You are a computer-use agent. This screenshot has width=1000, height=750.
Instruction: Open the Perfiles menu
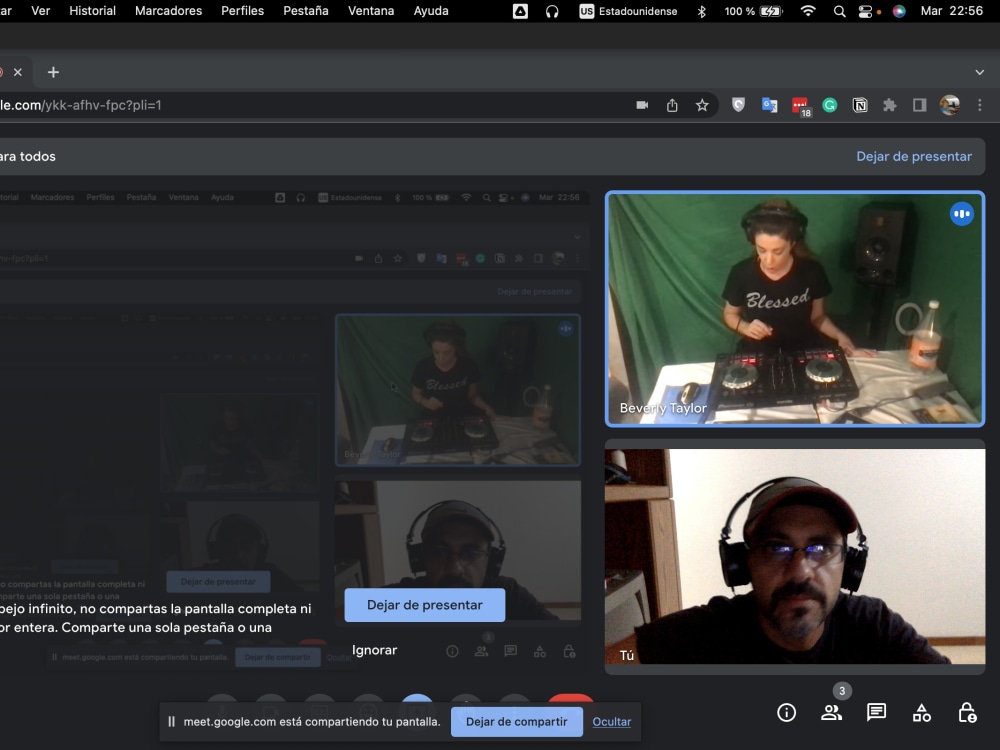(x=242, y=11)
